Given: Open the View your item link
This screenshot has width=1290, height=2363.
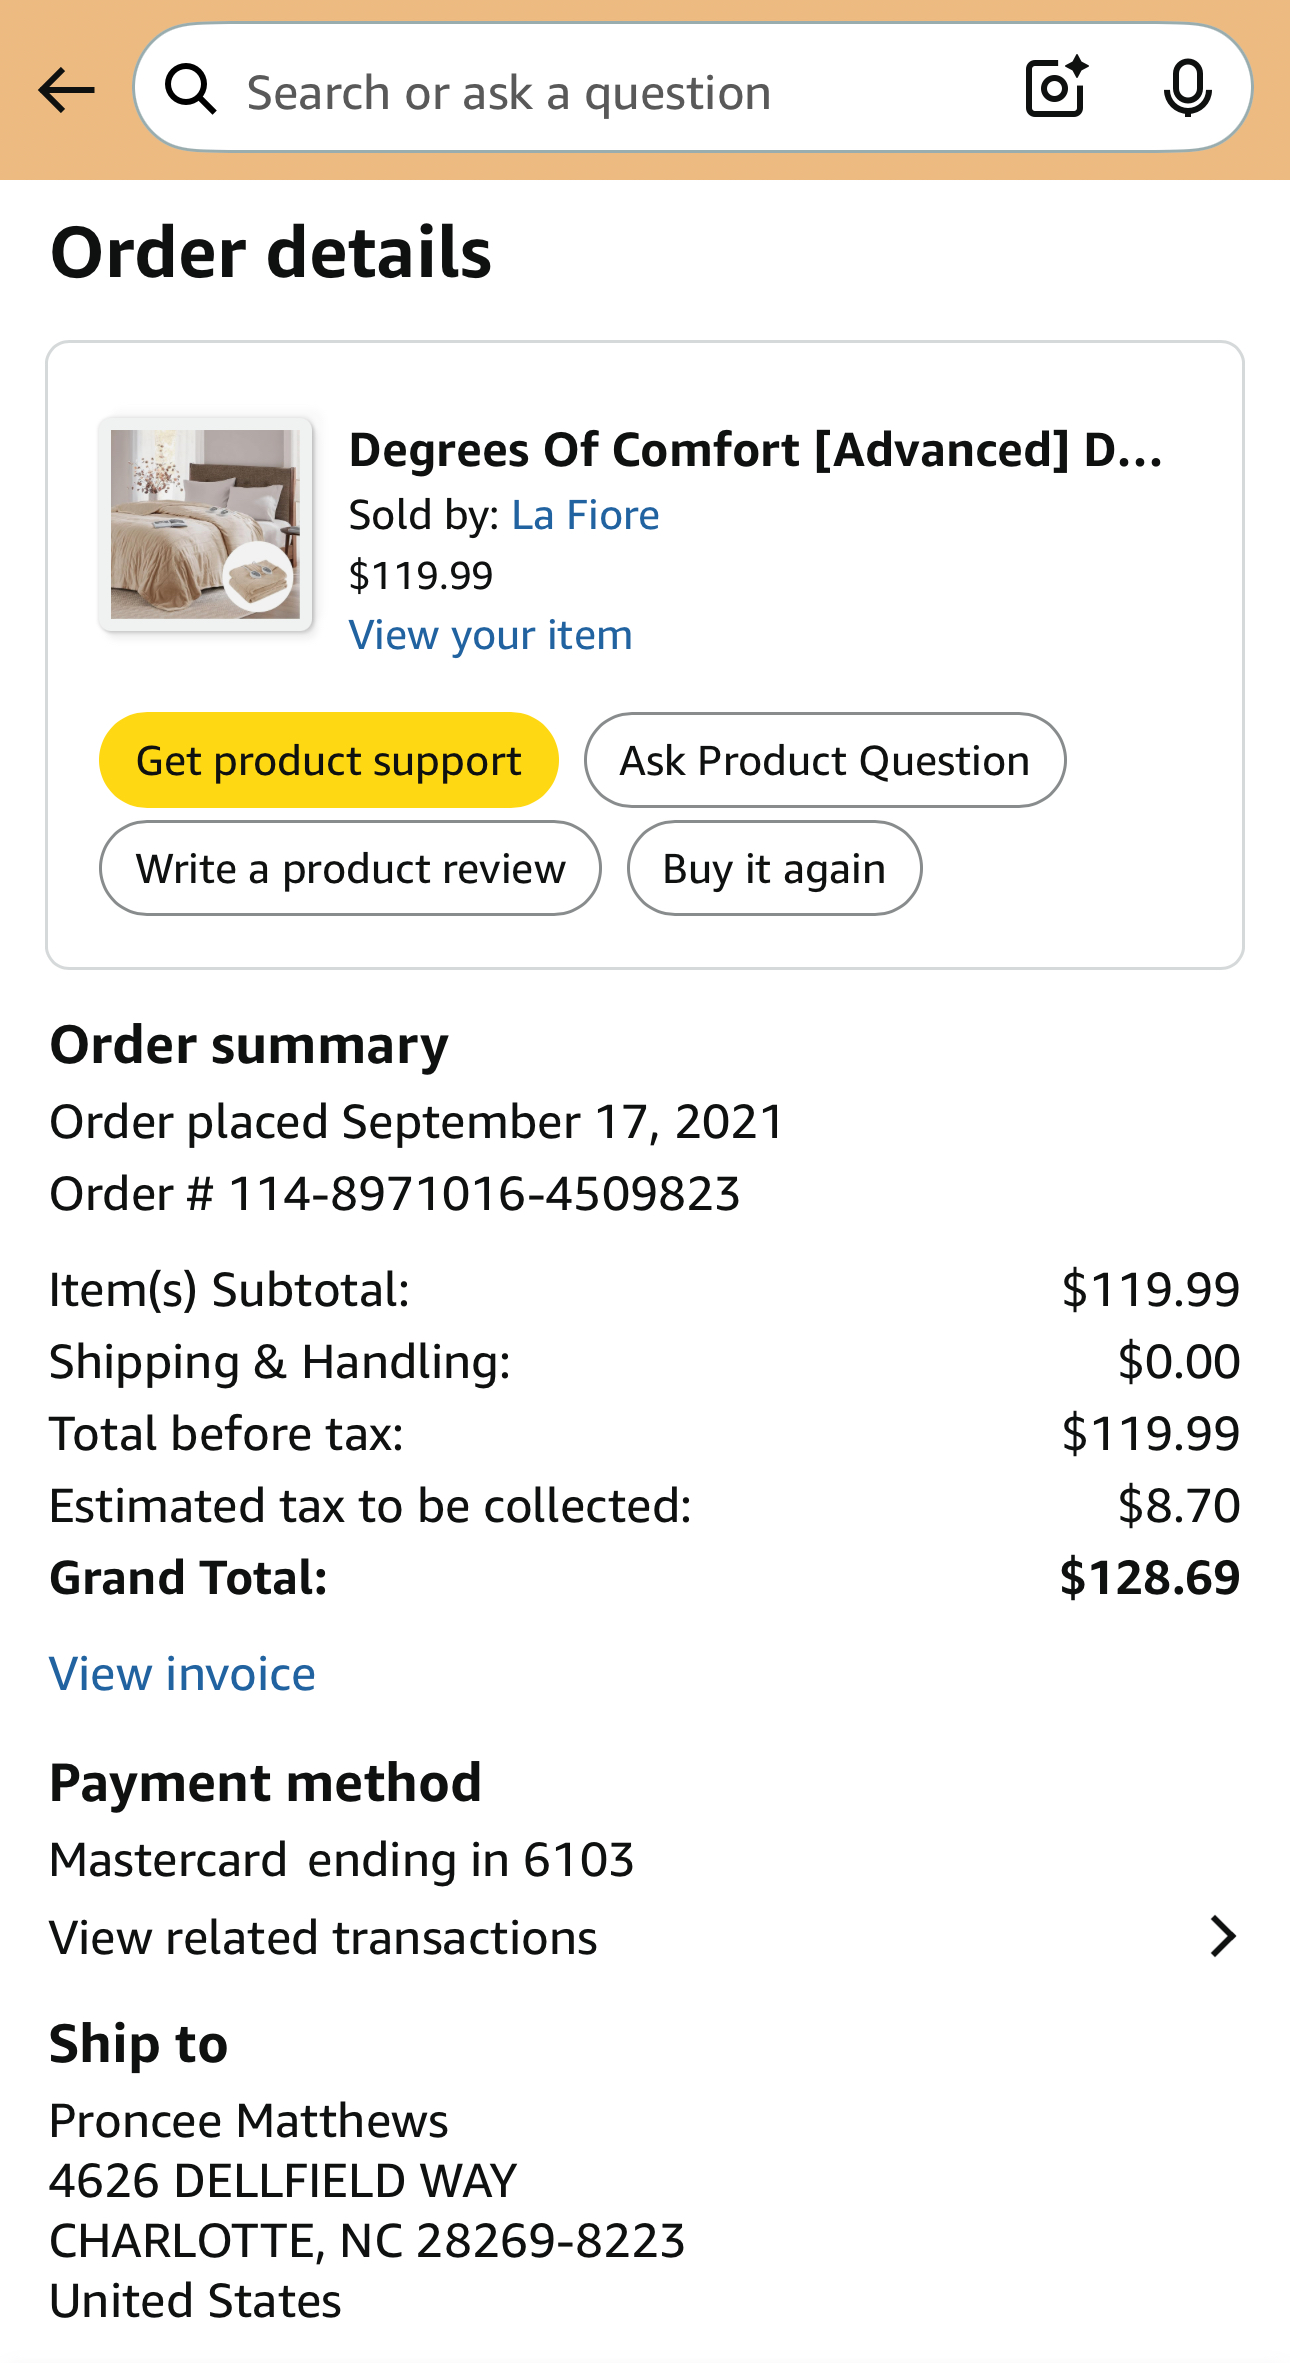Looking at the screenshot, I should coord(490,635).
